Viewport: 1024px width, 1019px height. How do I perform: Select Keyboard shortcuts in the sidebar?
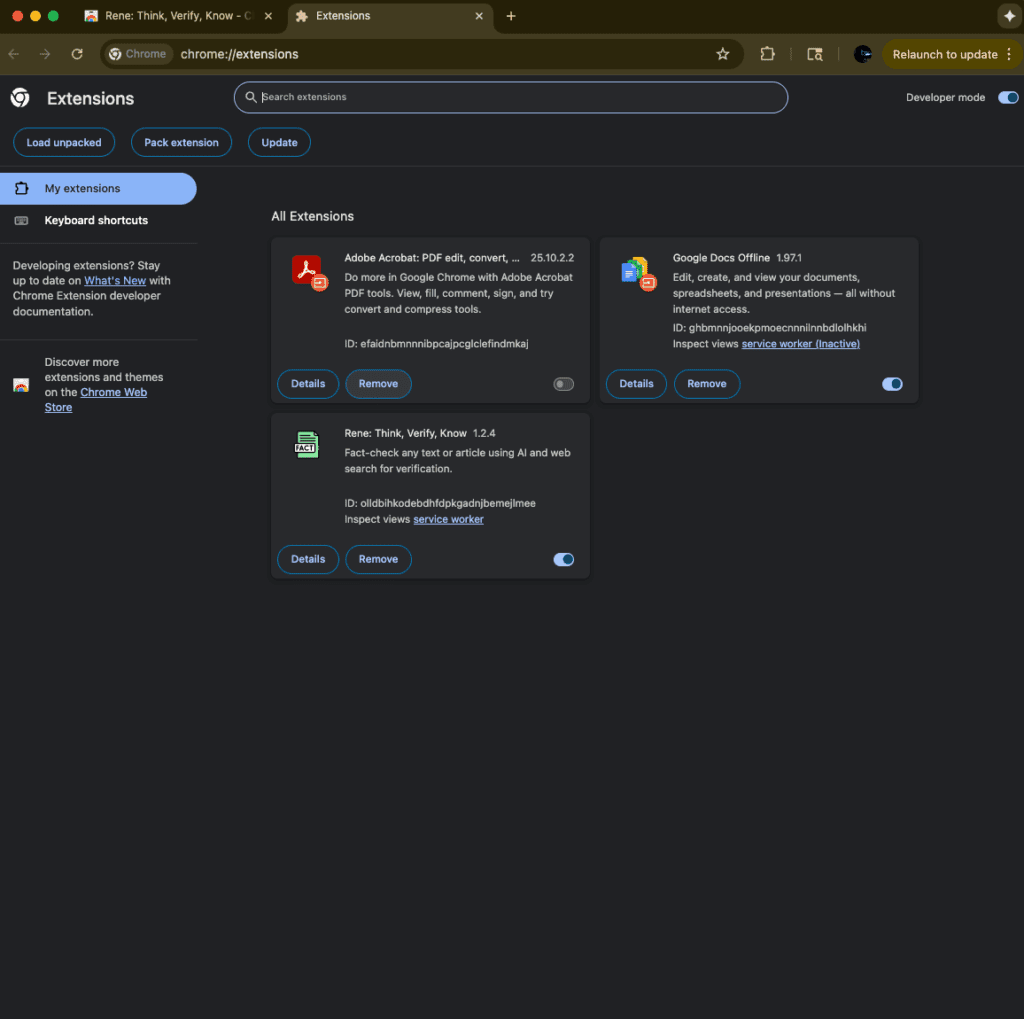click(x=96, y=220)
